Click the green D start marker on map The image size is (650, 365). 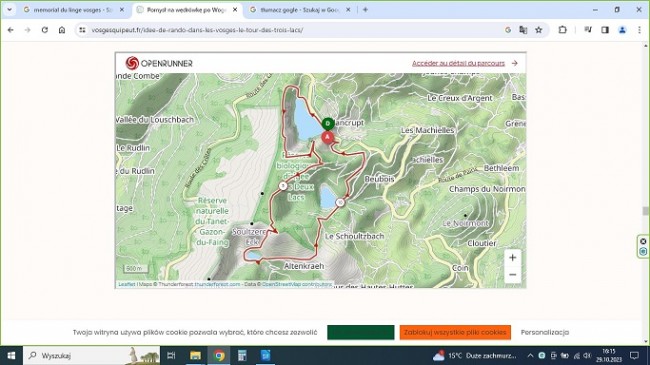point(328,124)
